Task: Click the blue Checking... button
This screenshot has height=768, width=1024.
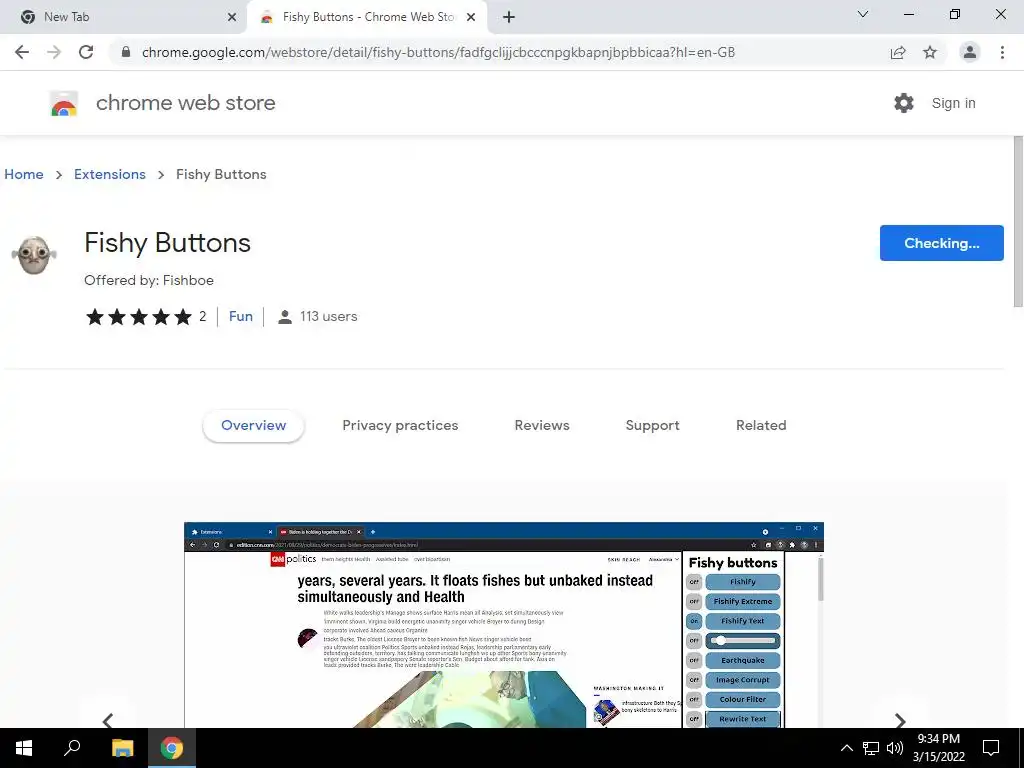Action: tap(942, 243)
